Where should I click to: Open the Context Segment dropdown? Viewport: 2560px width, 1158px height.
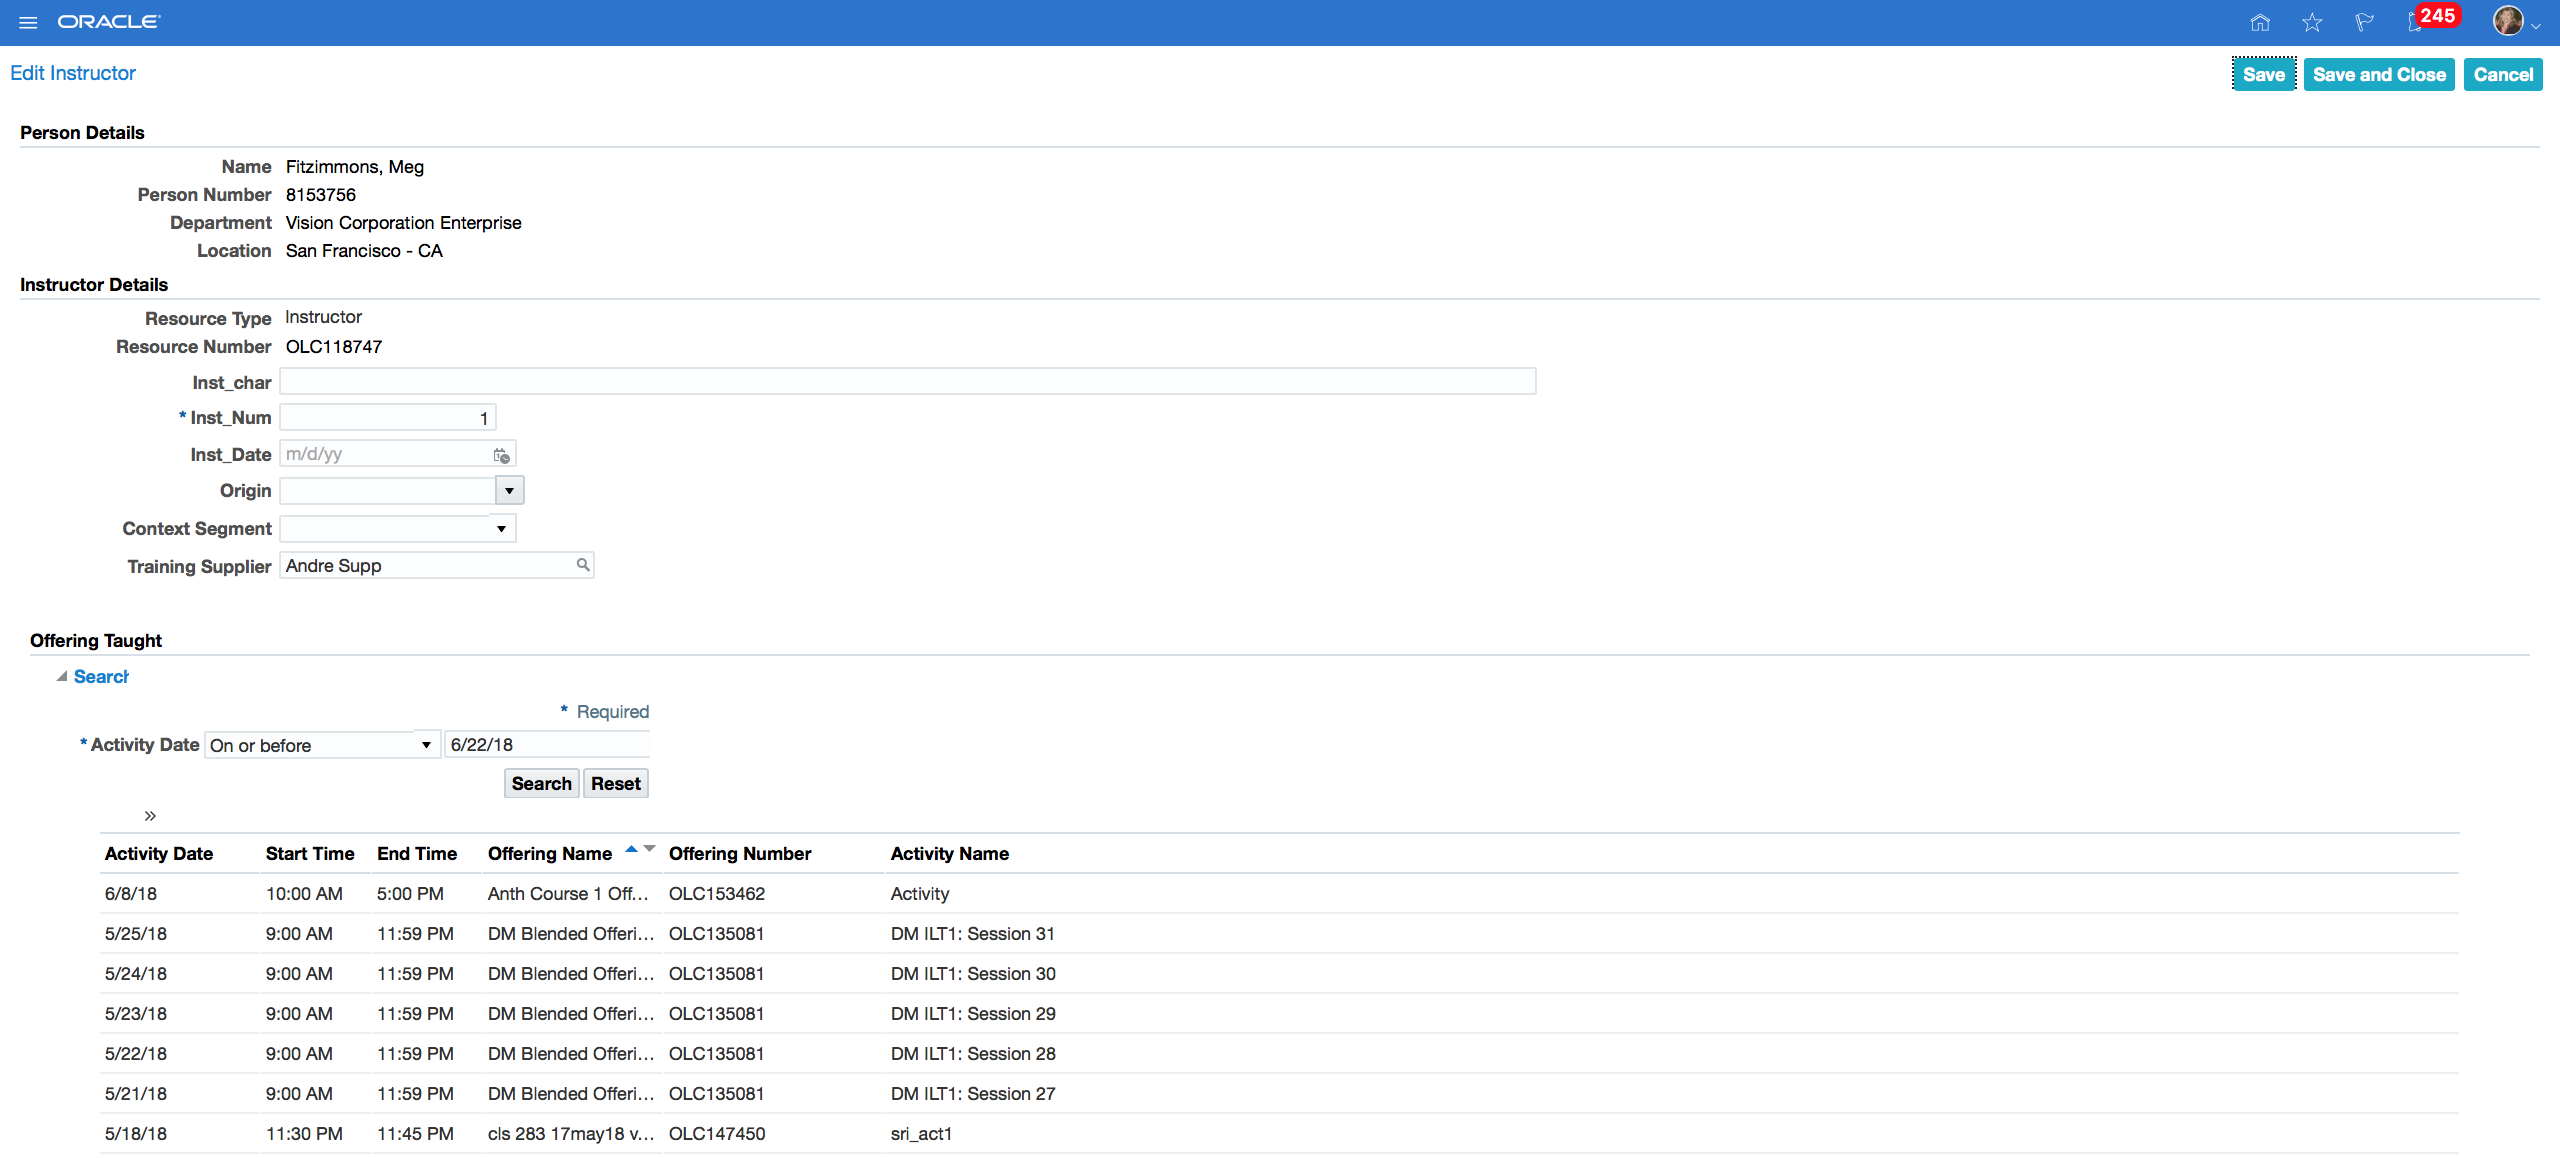click(500, 529)
